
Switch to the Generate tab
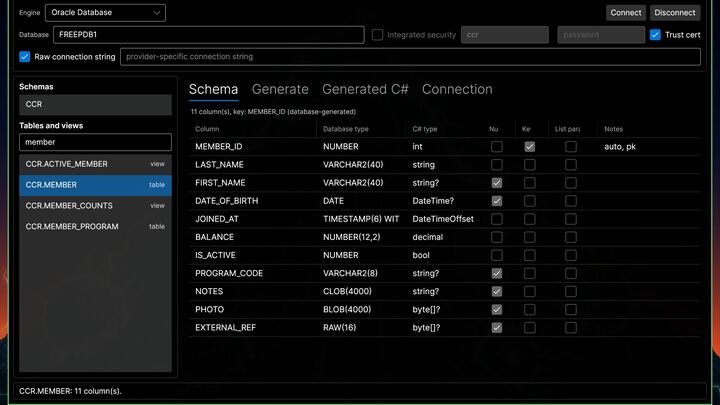(x=280, y=89)
